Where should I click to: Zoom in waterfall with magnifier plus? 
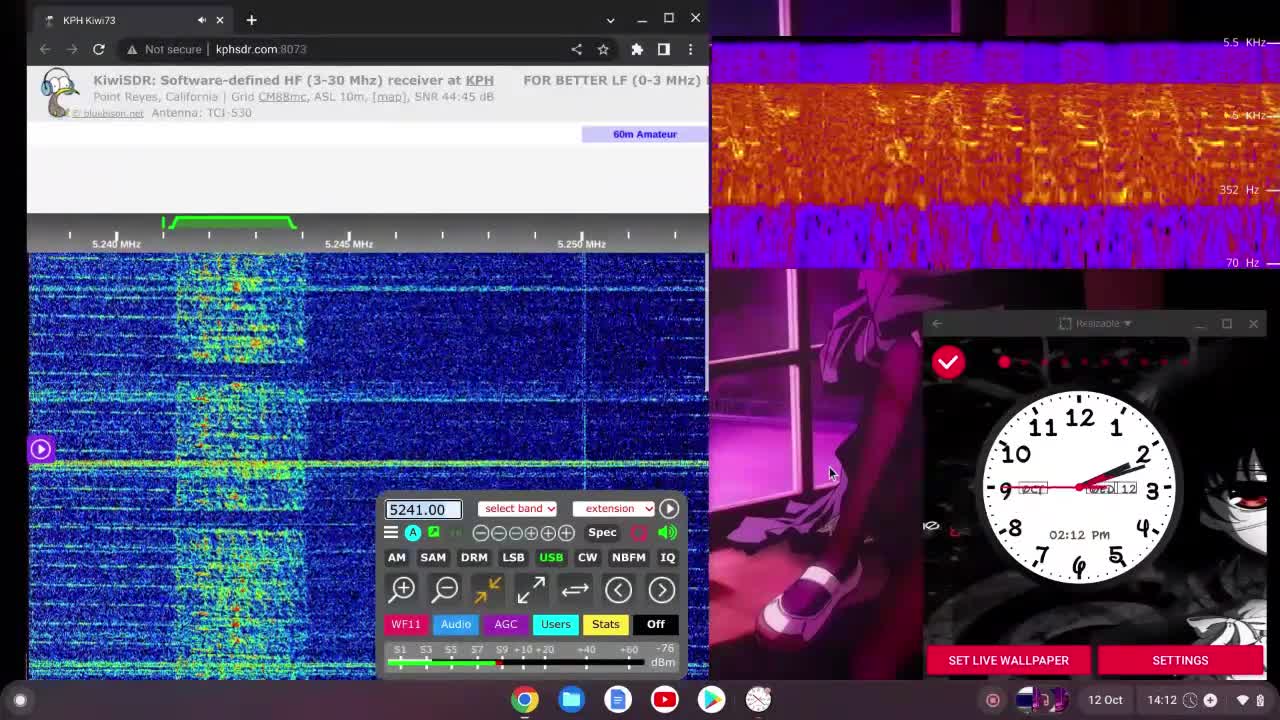point(403,590)
